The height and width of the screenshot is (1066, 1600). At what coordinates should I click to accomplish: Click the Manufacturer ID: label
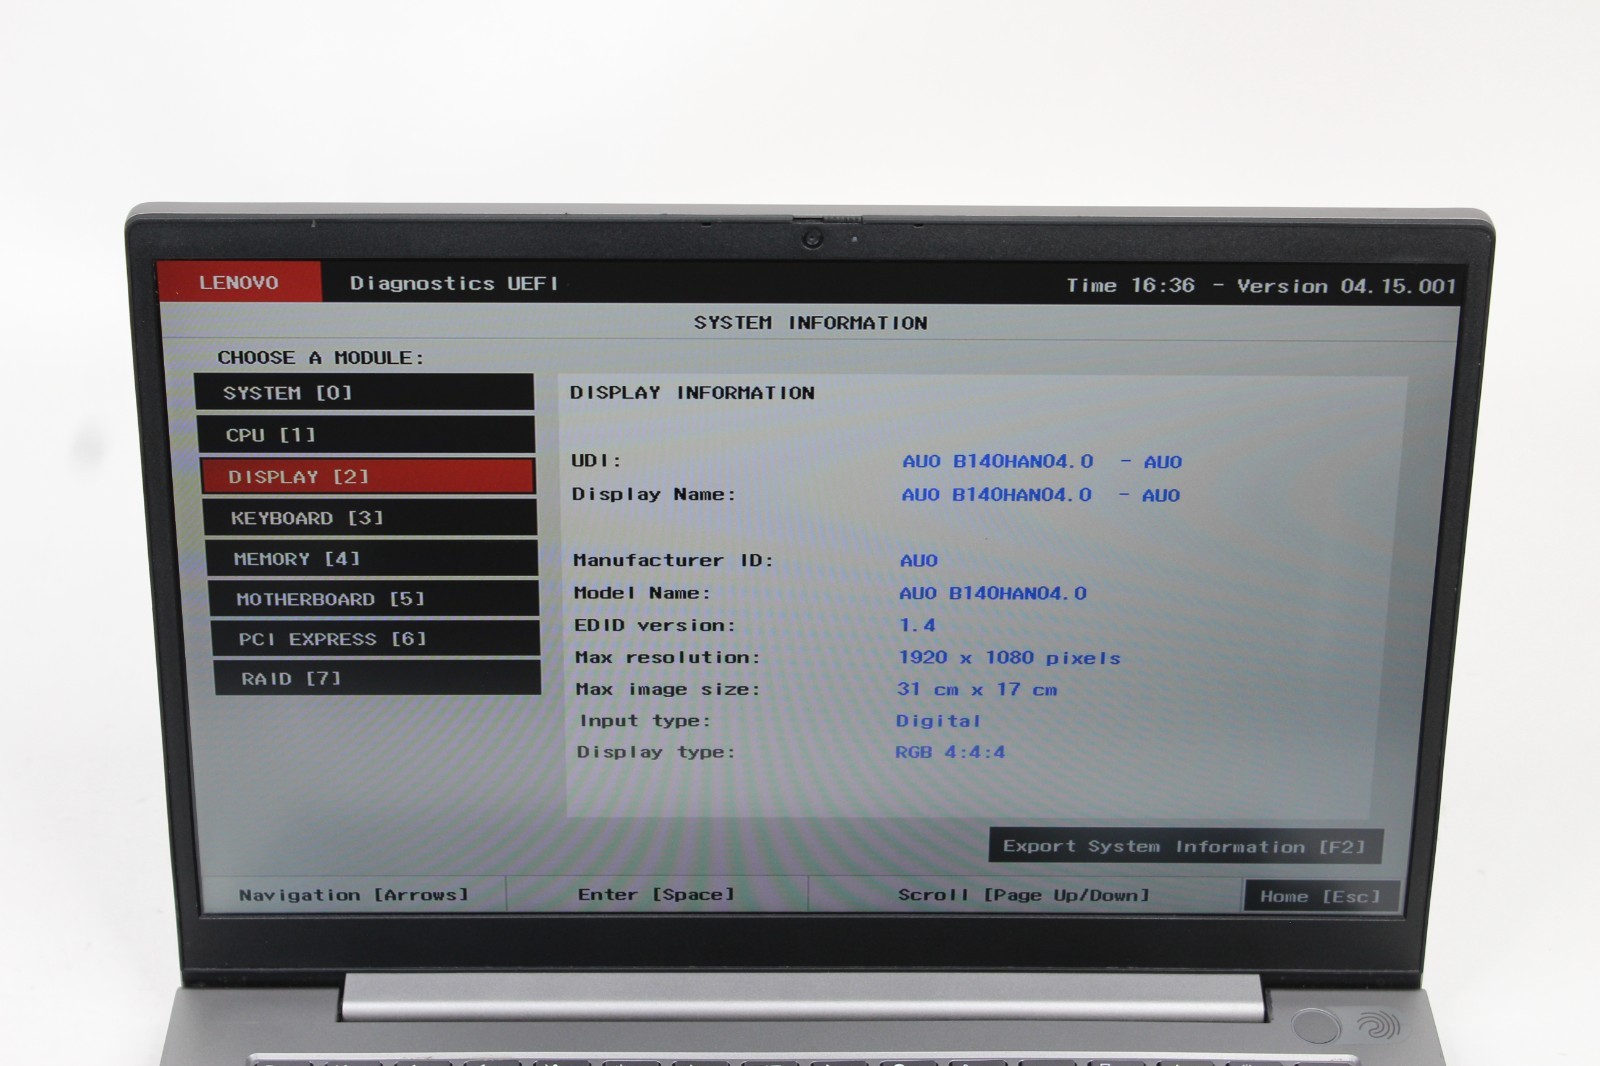point(673,560)
